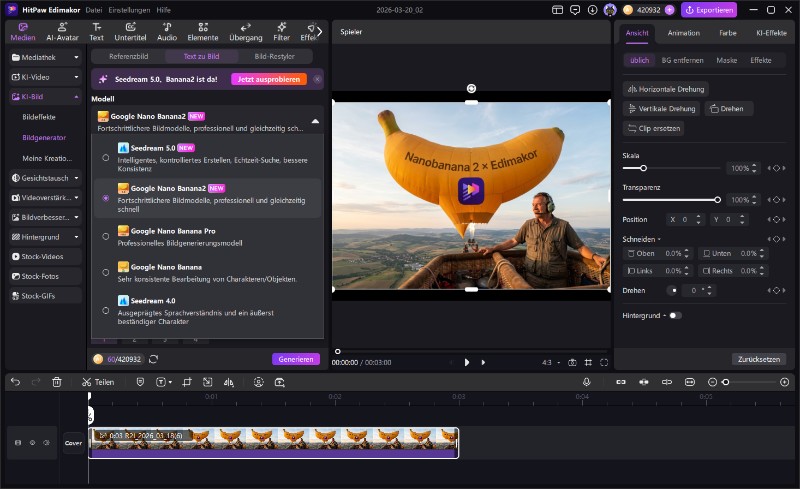Open the Untertitel subtitle tool

tap(130, 31)
